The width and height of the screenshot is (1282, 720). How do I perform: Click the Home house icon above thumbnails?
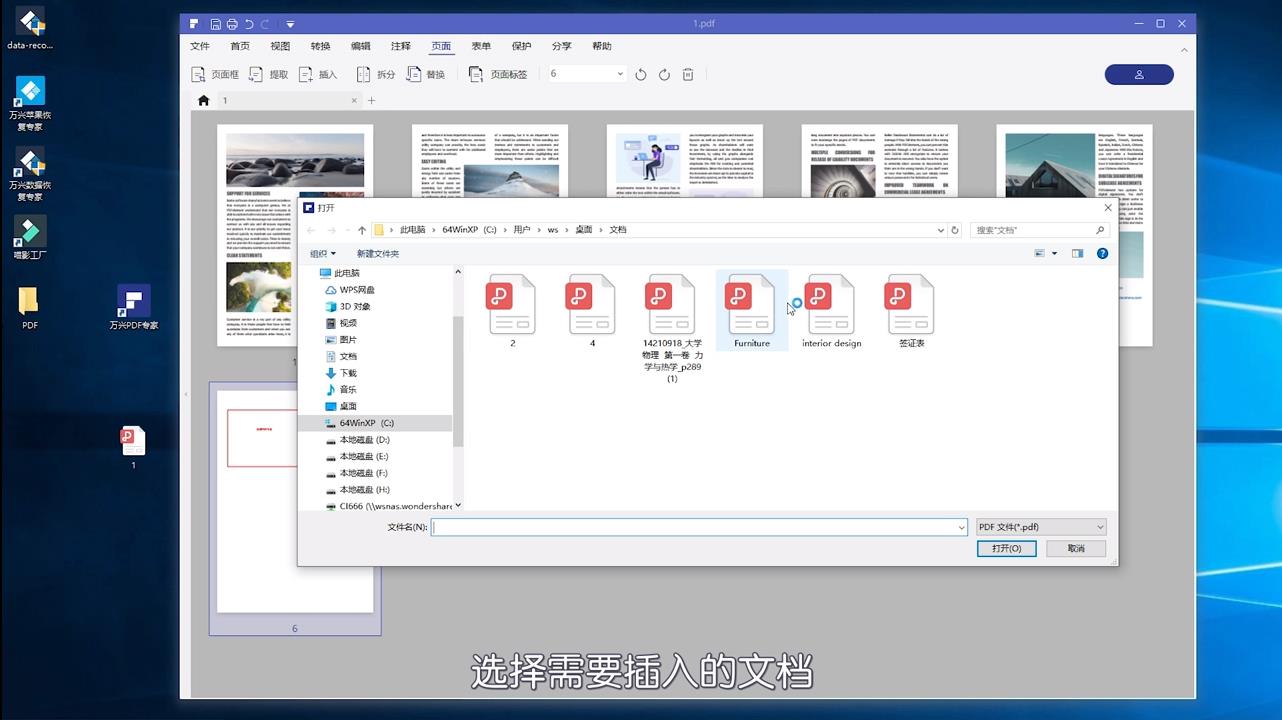click(x=203, y=100)
